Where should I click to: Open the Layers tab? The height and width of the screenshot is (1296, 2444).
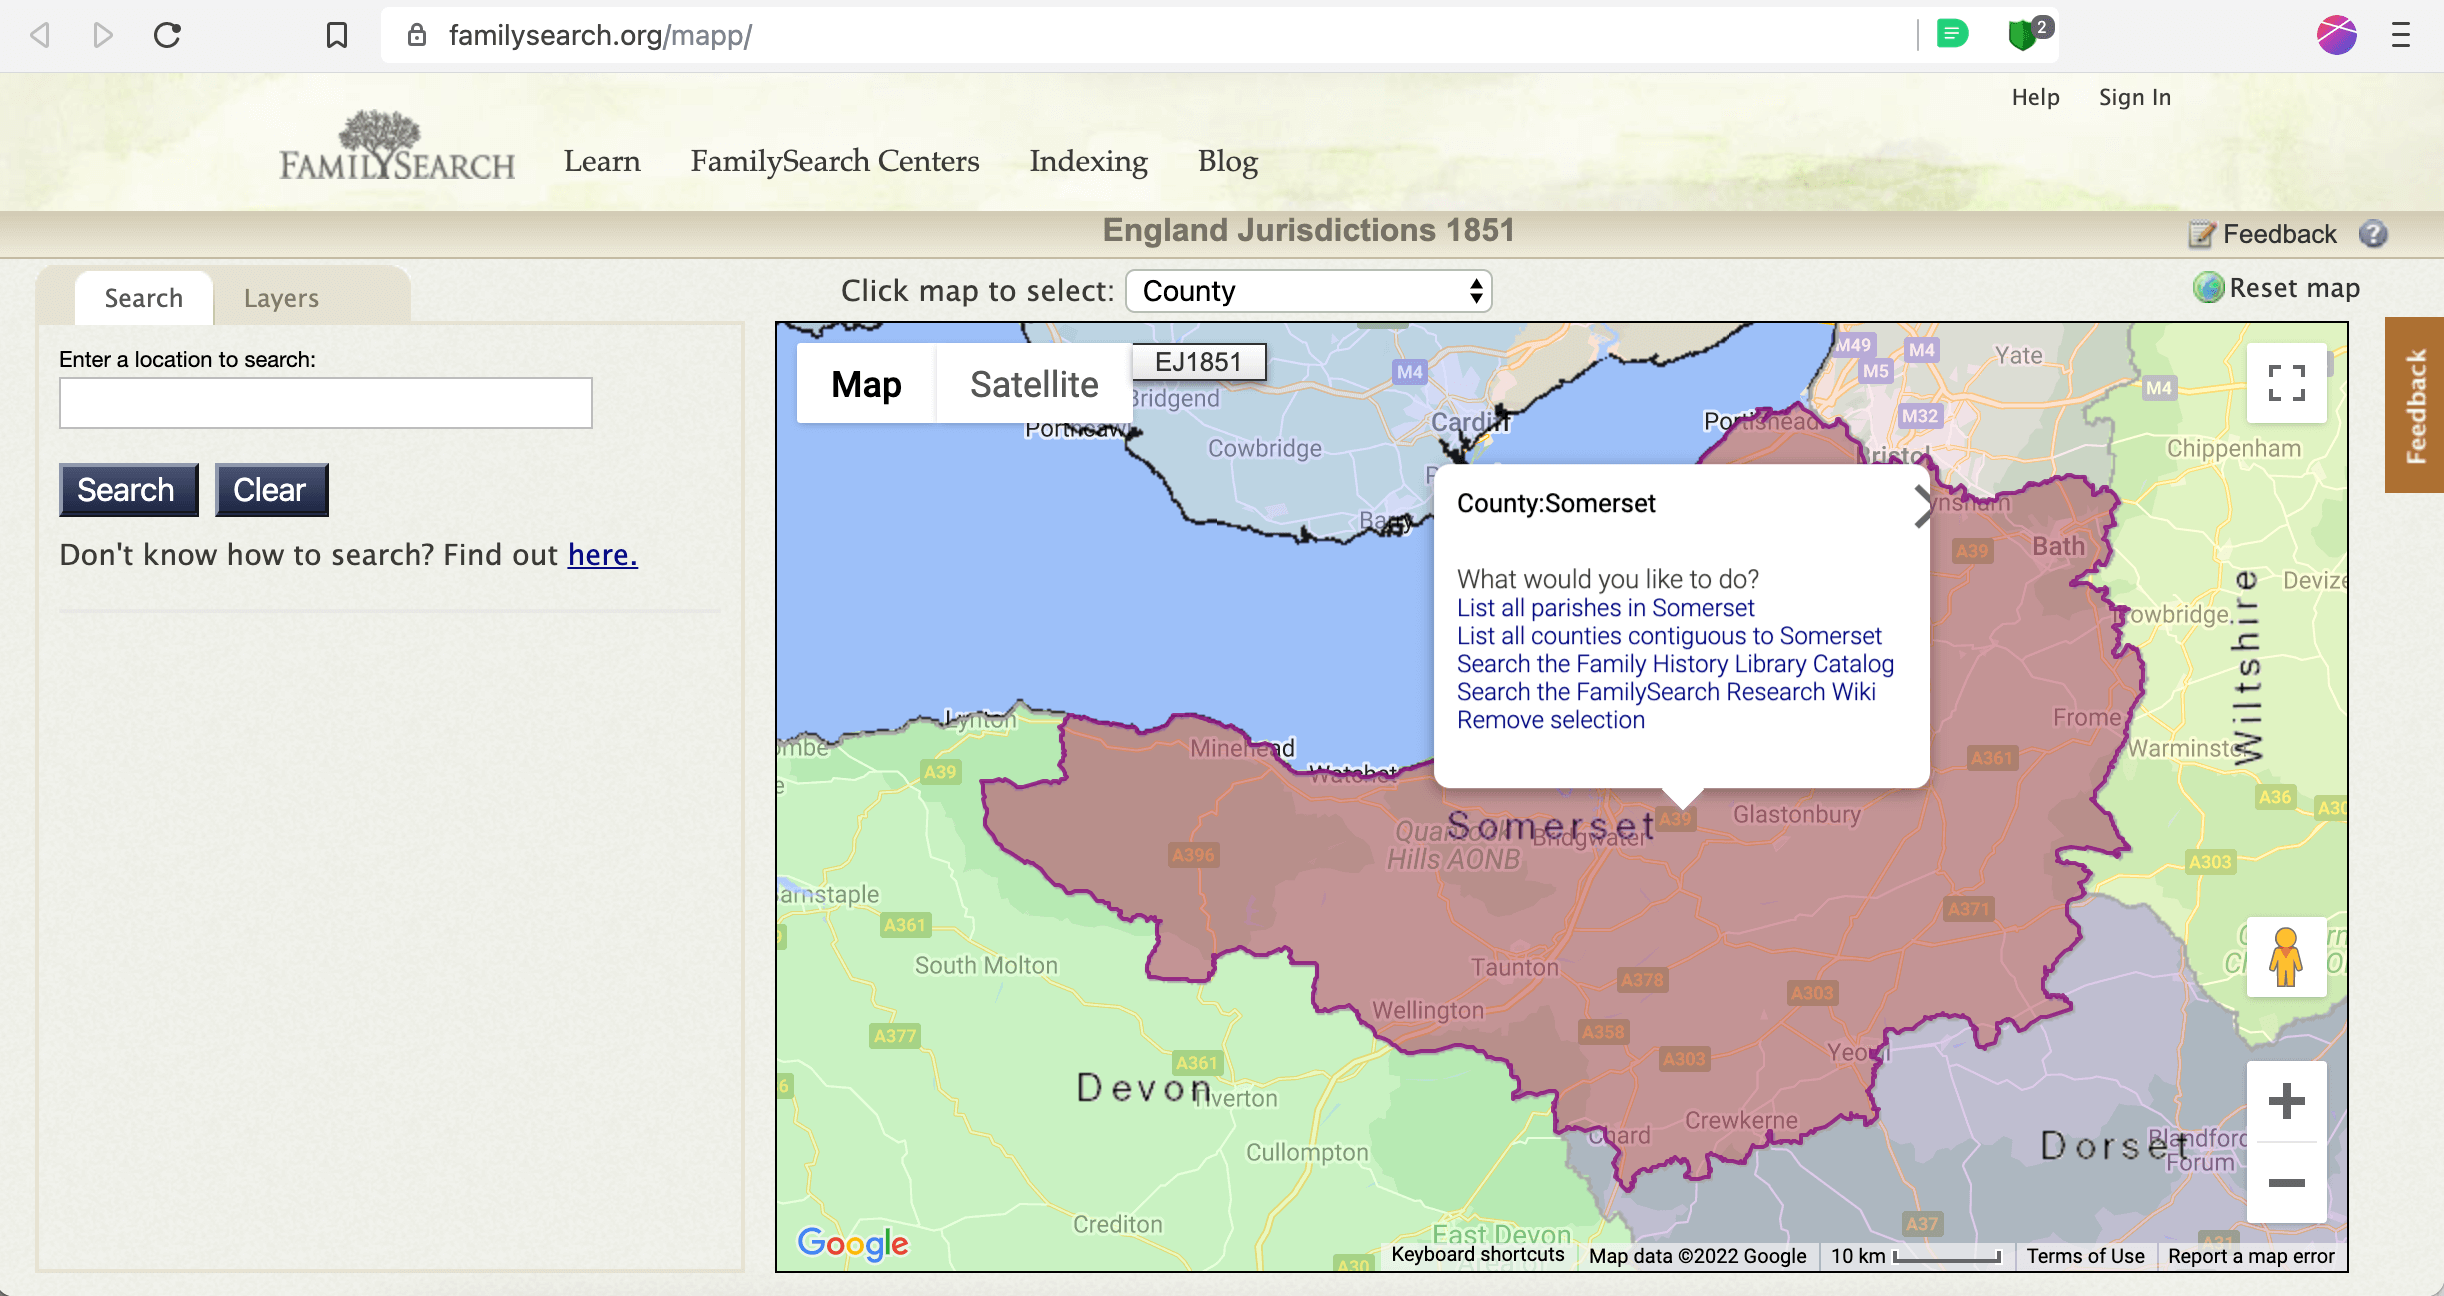tap(281, 298)
